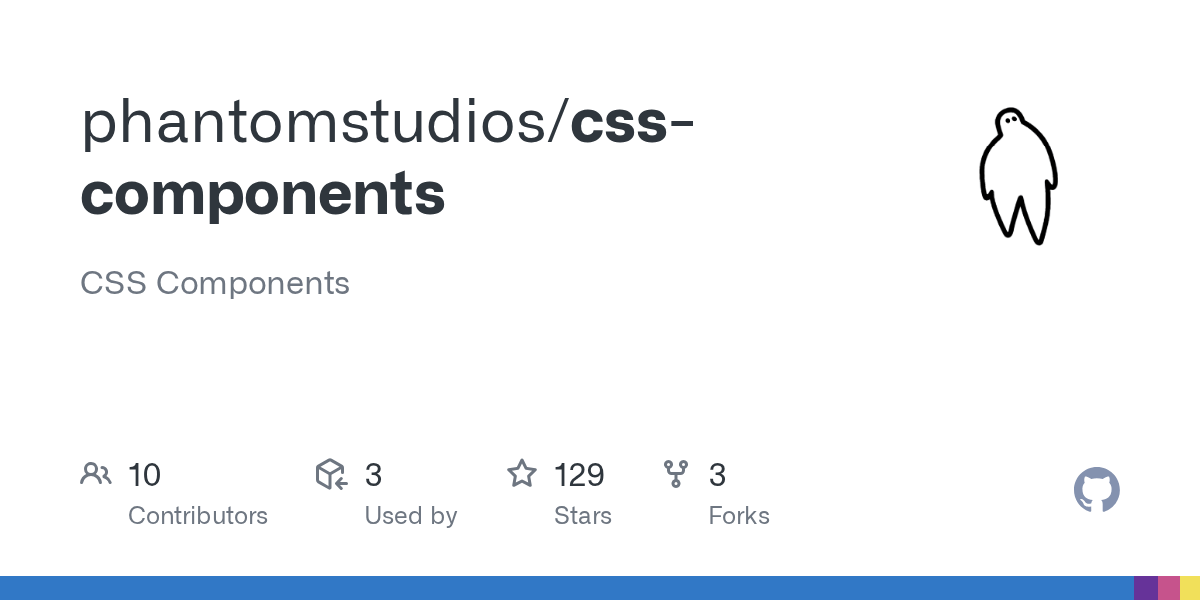Click the CSS Components description text
1200x600 pixels.
215,283
